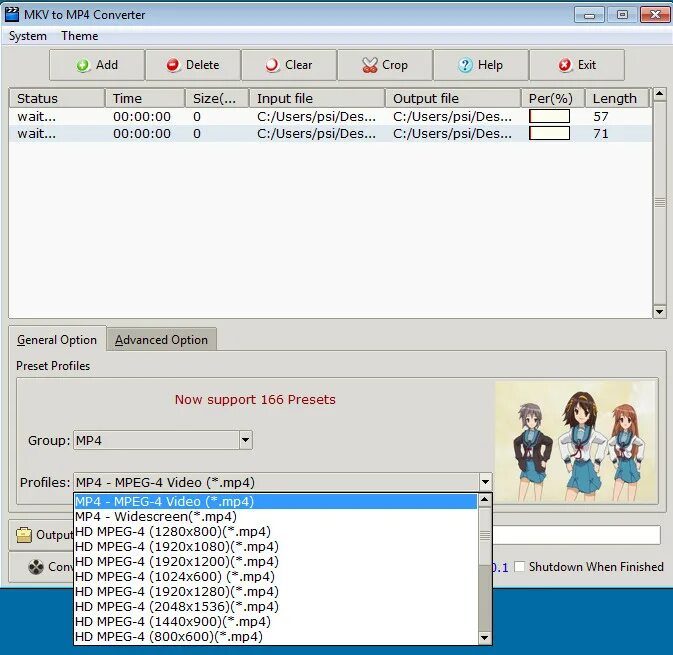Click length value 71 in second row
This screenshot has width=673, height=655.
(x=601, y=133)
